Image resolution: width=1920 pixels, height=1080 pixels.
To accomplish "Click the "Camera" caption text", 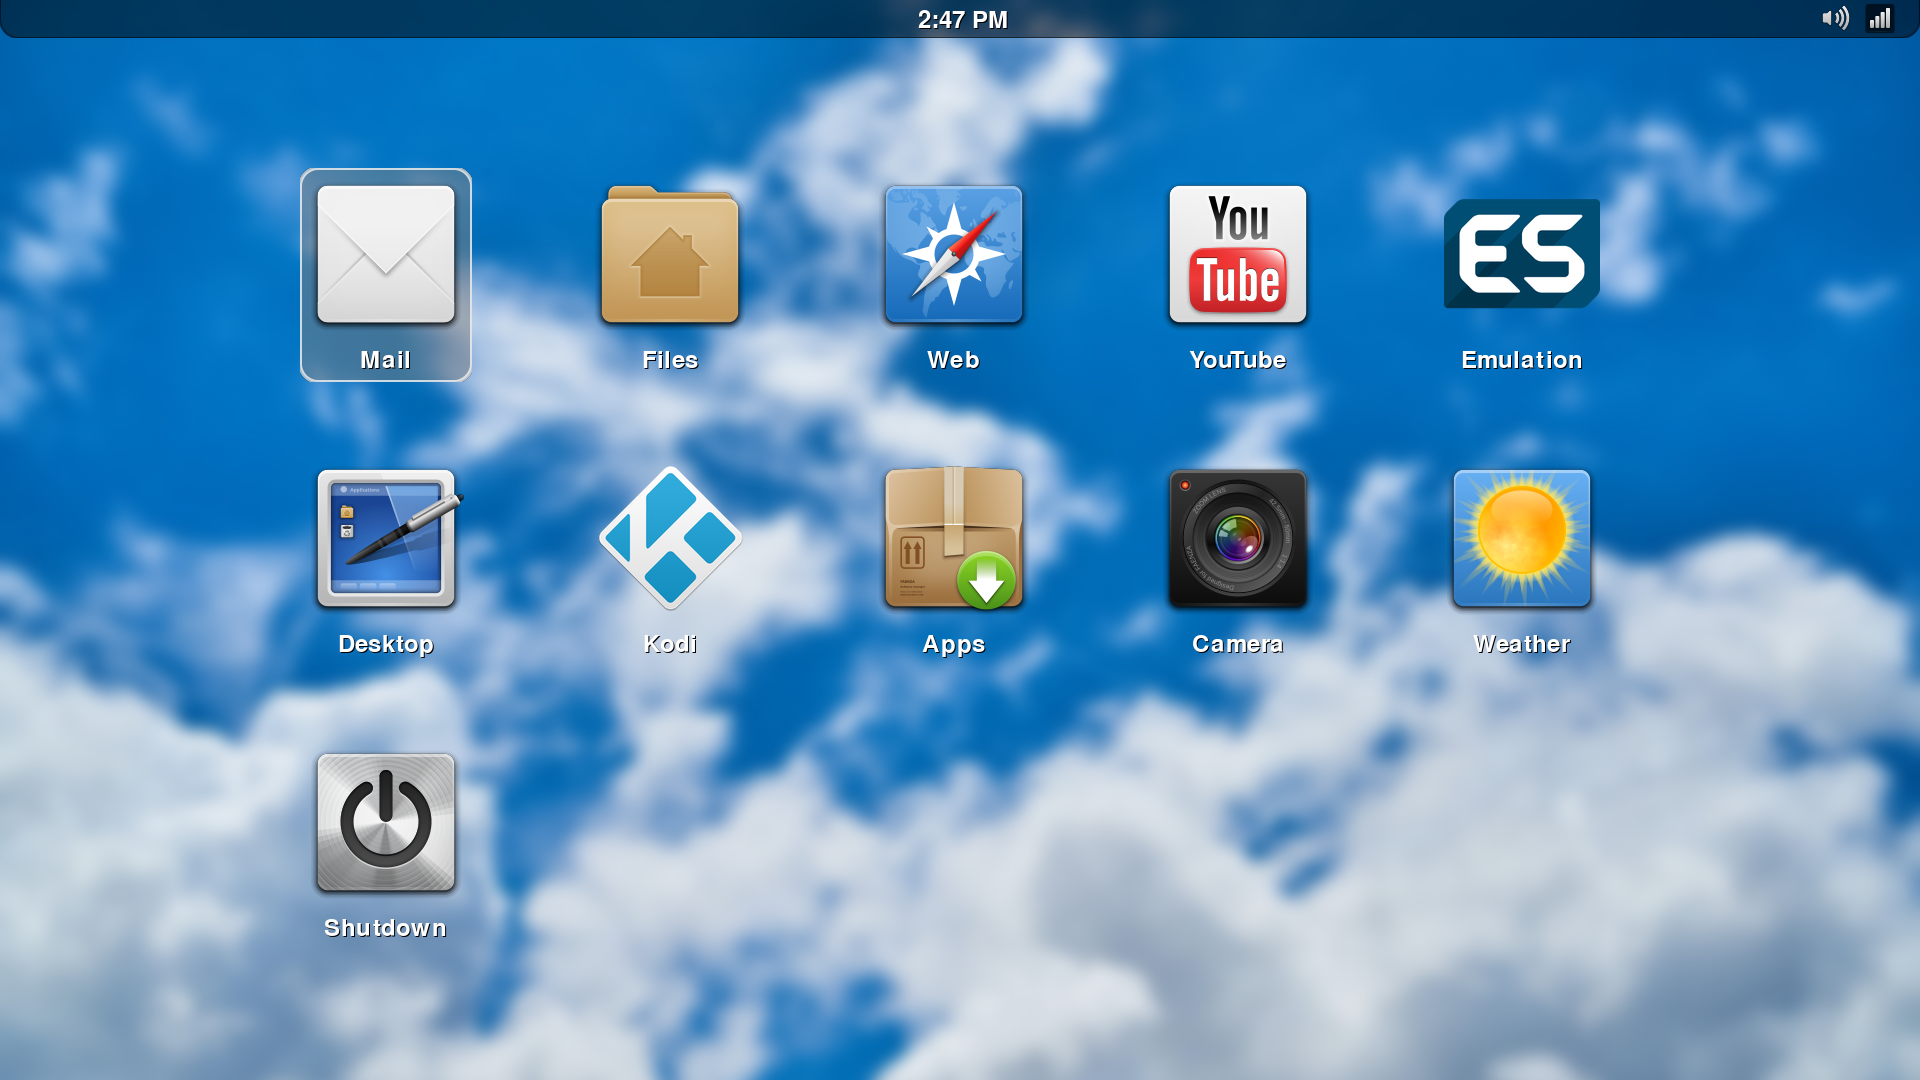I will tap(1238, 644).
